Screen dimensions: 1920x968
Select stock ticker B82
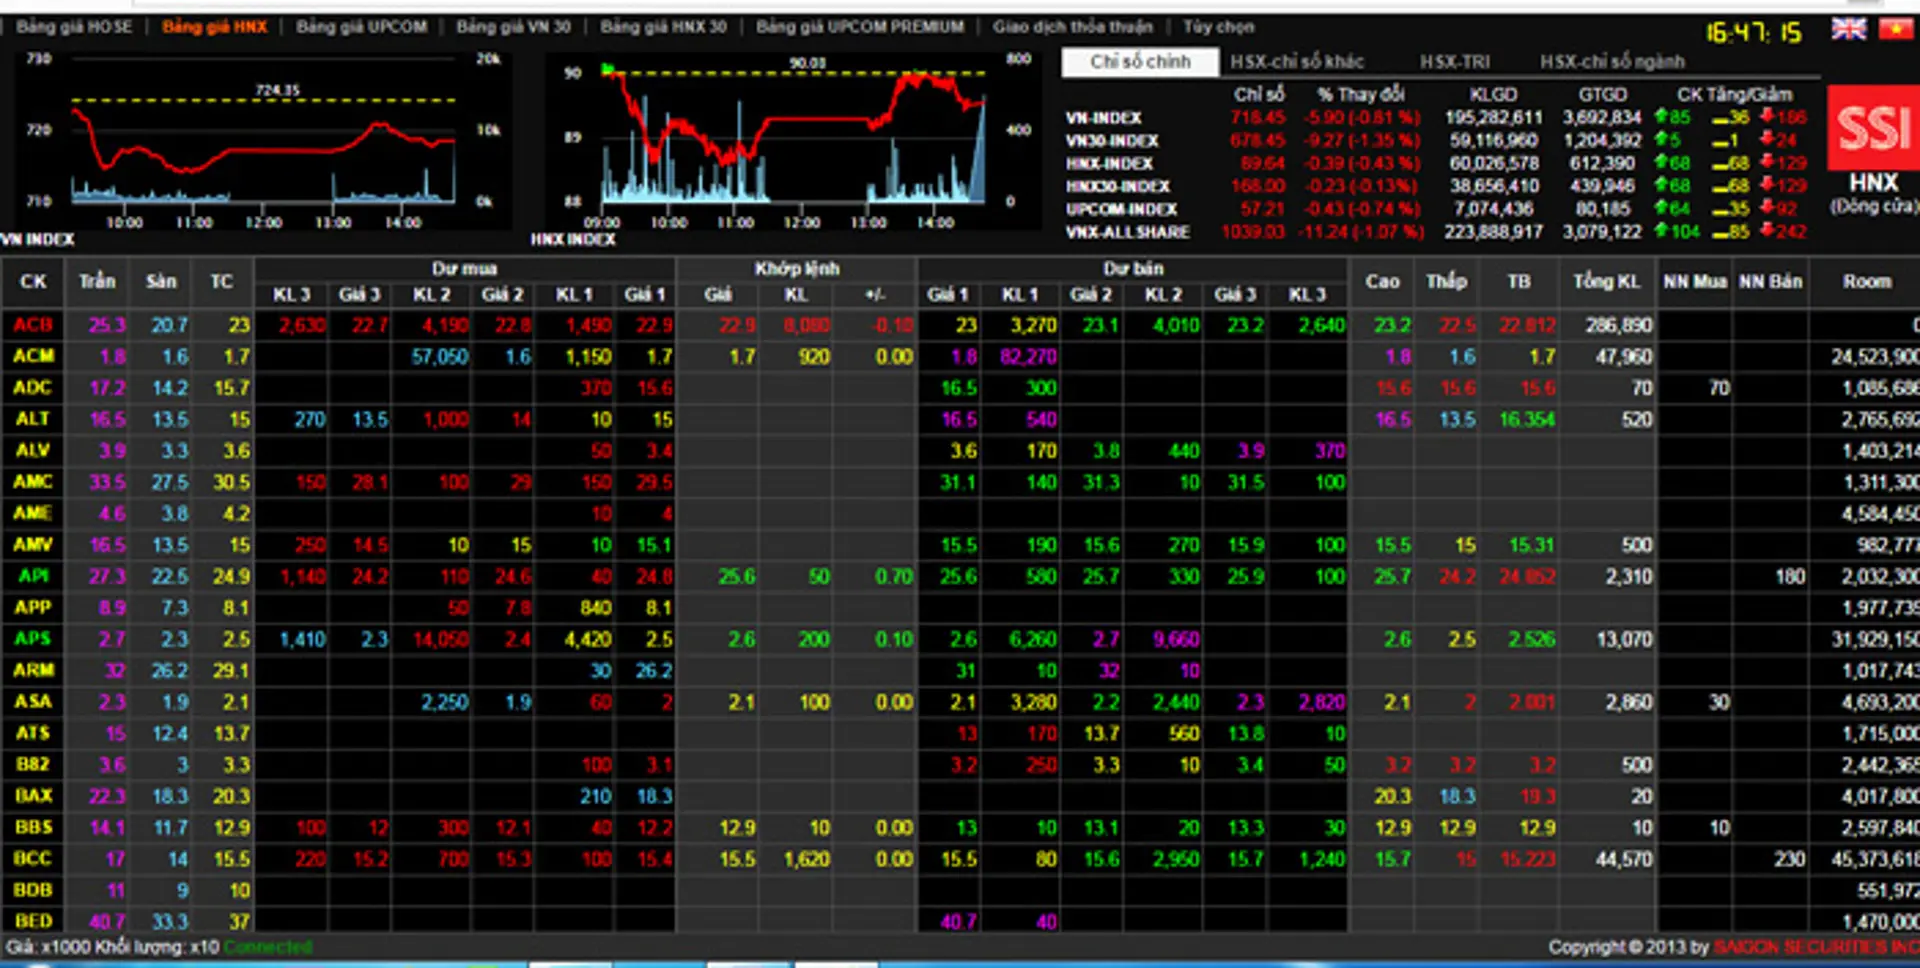click(33, 764)
